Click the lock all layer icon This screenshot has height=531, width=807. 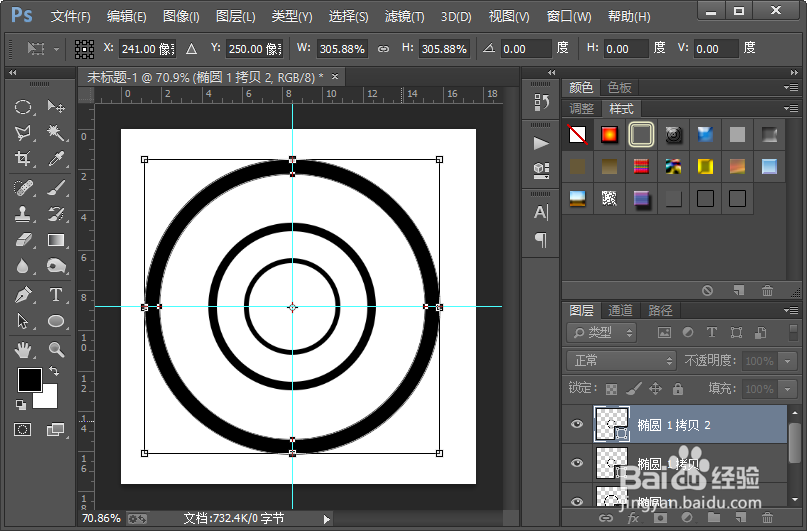pyautogui.click(x=678, y=389)
